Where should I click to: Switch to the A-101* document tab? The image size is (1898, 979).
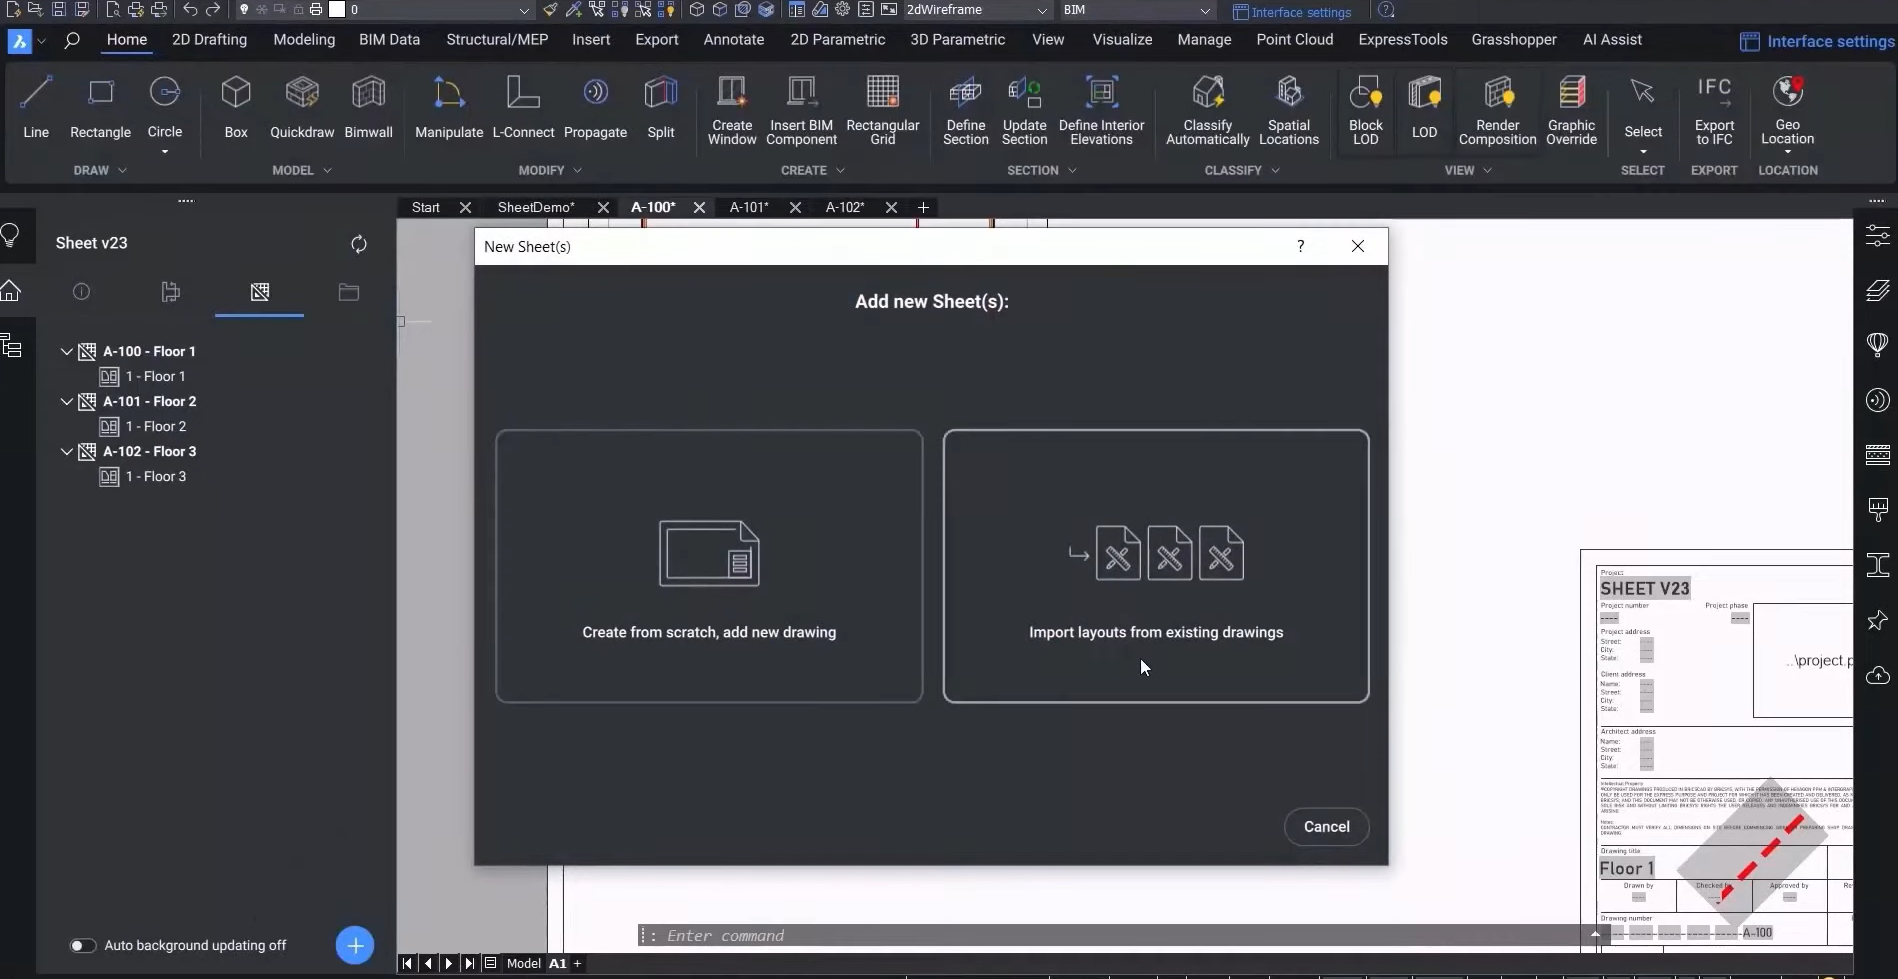coord(749,208)
